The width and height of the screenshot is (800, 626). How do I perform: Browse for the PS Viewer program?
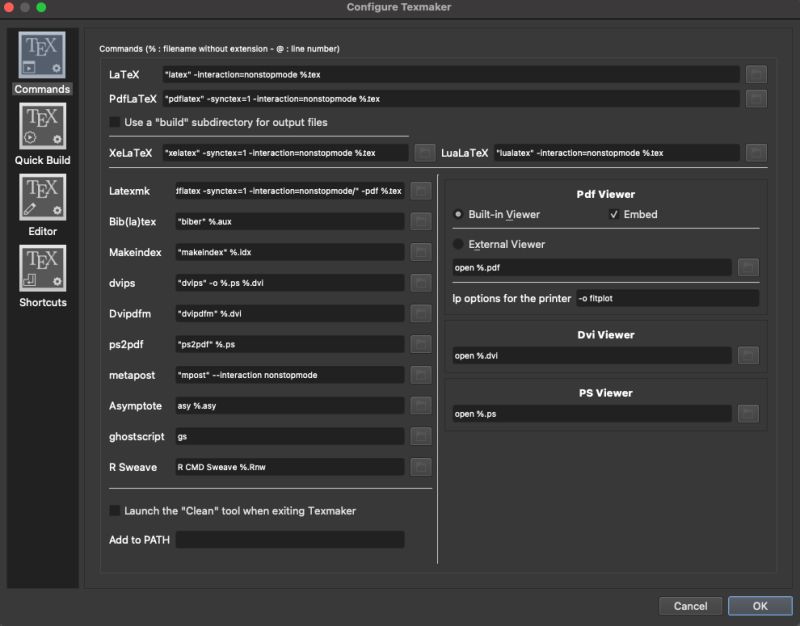pyautogui.click(x=748, y=414)
